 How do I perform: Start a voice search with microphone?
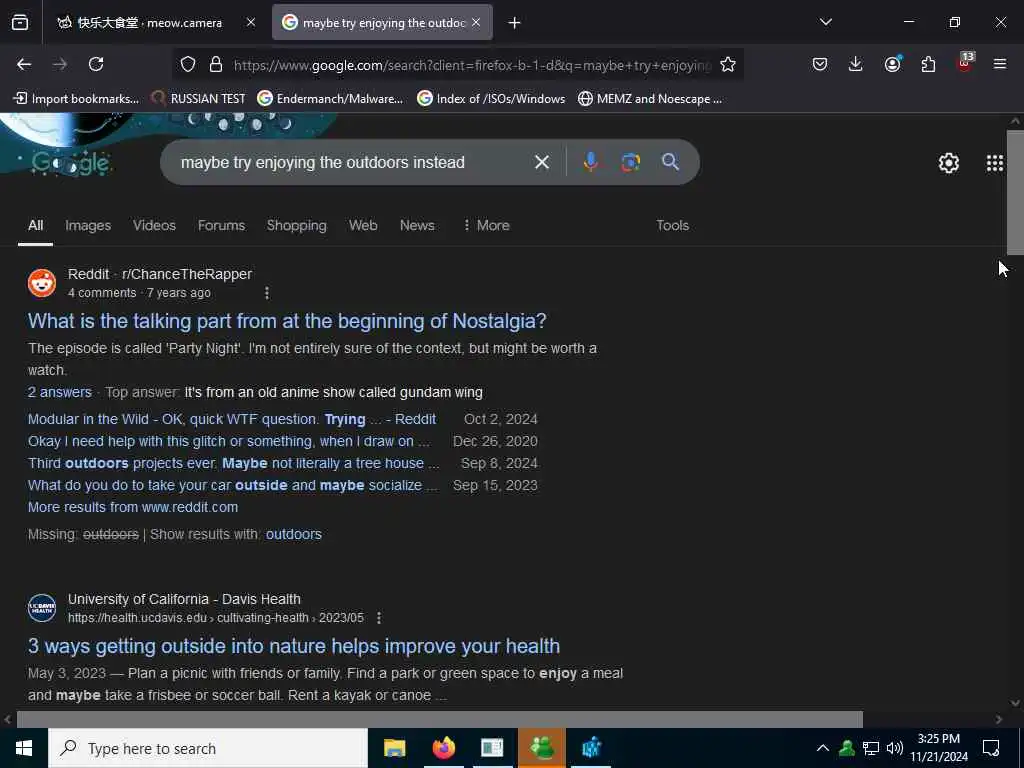590,162
